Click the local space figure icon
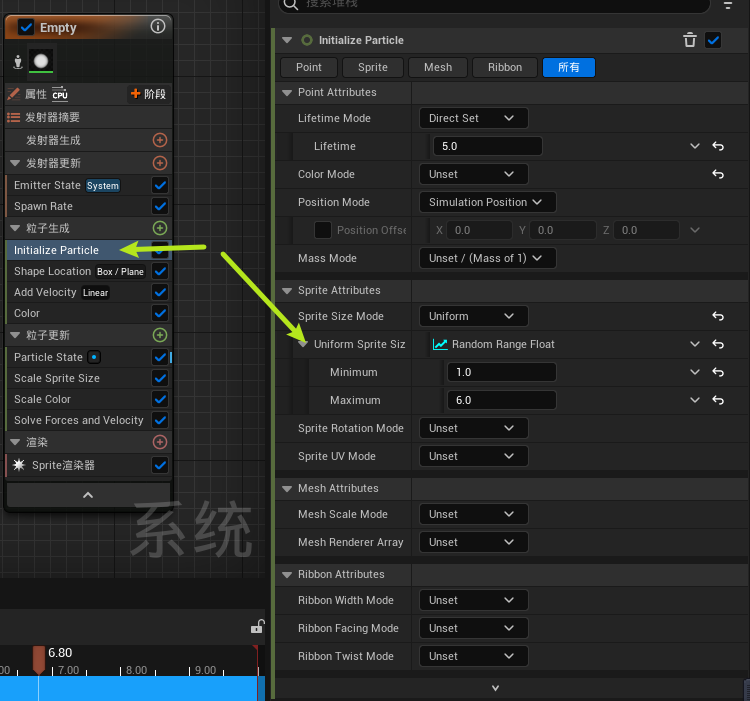This screenshot has width=750, height=701. coord(18,62)
